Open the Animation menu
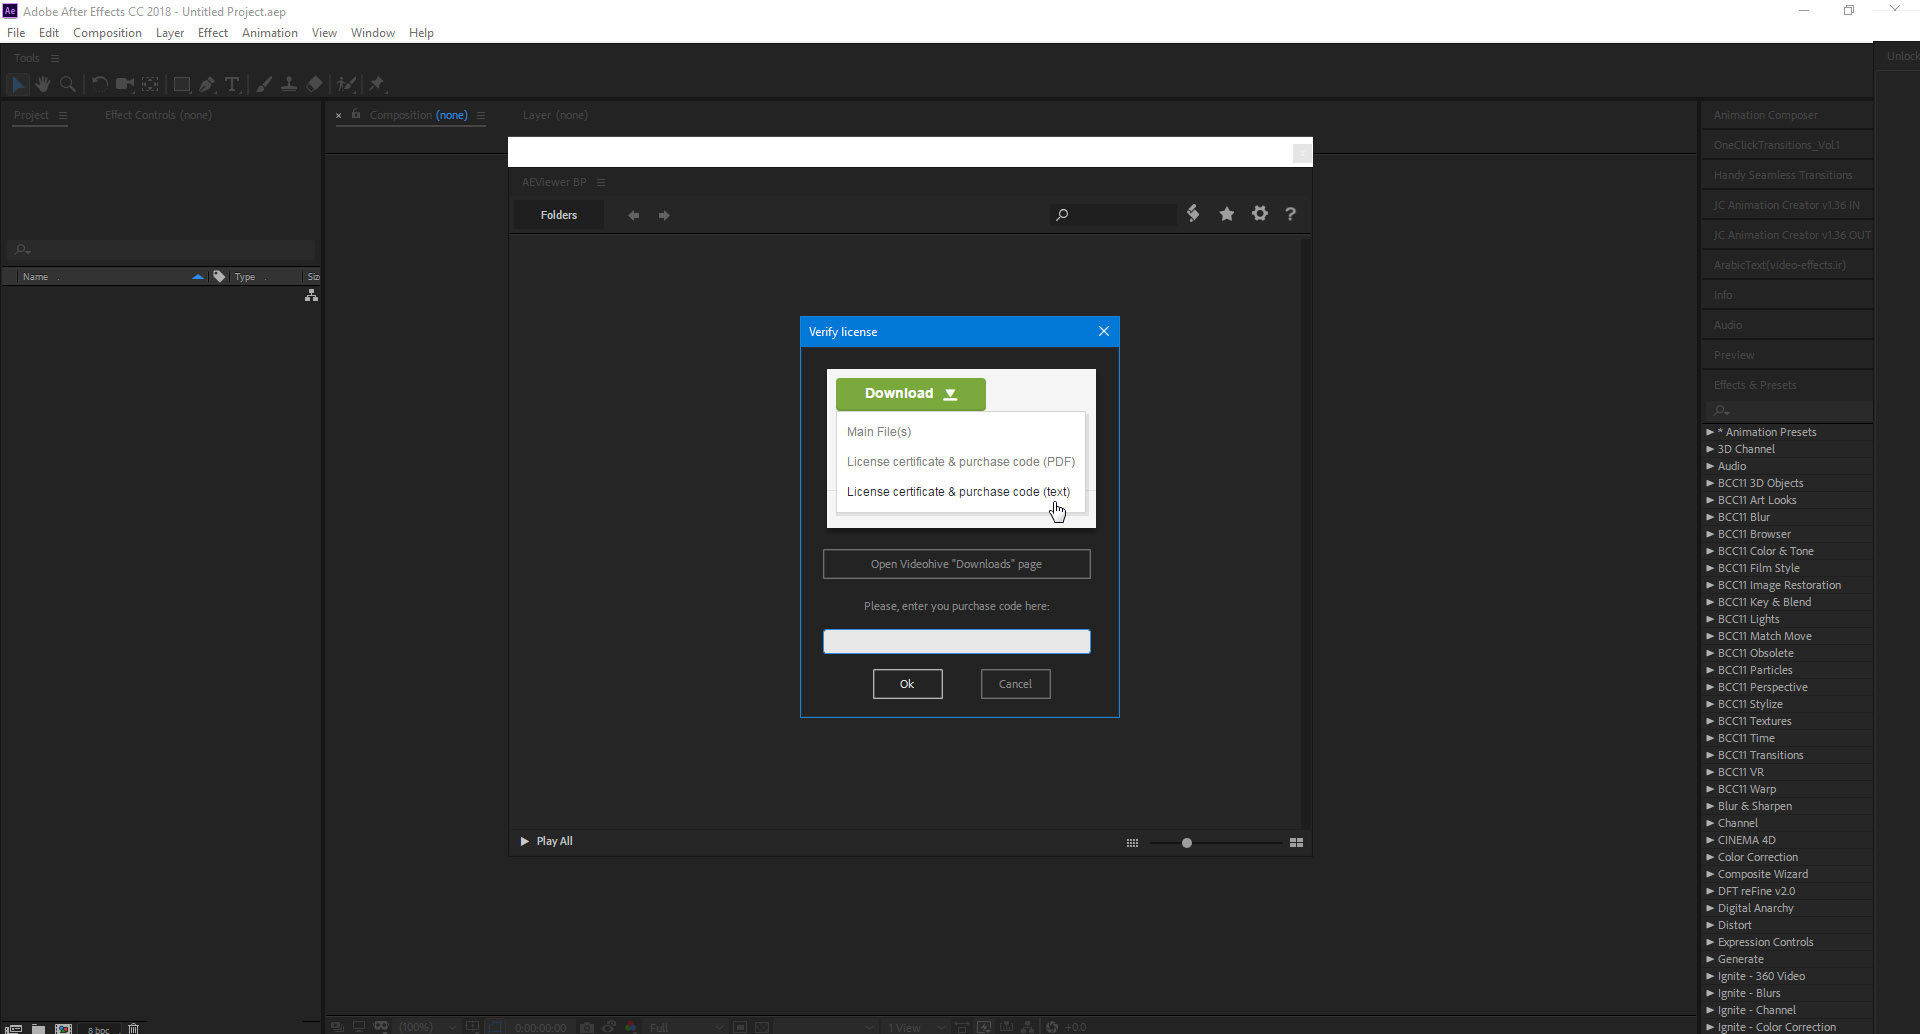Viewport: 1920px width, 1034px height. [x=270, y=33]
